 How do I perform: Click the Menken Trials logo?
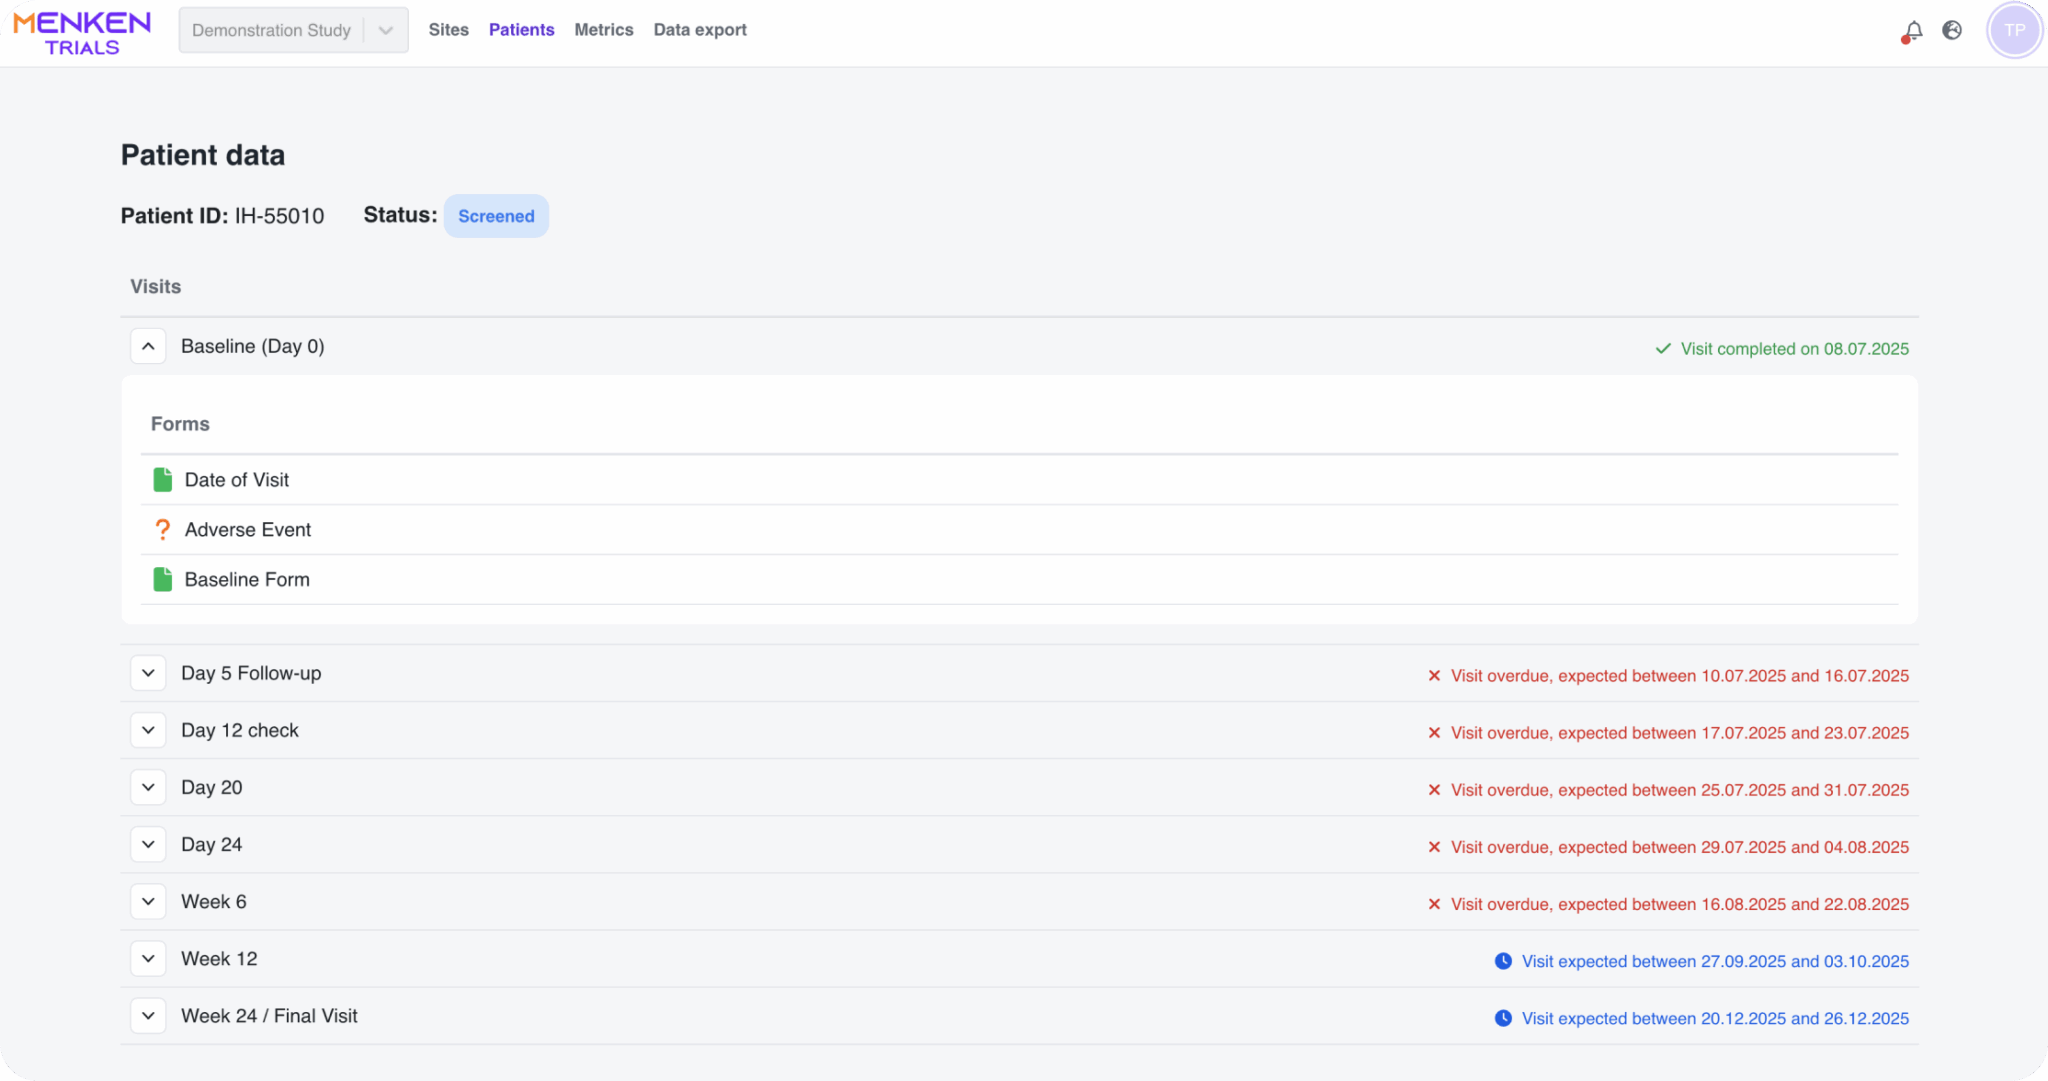tap(82, 32)
